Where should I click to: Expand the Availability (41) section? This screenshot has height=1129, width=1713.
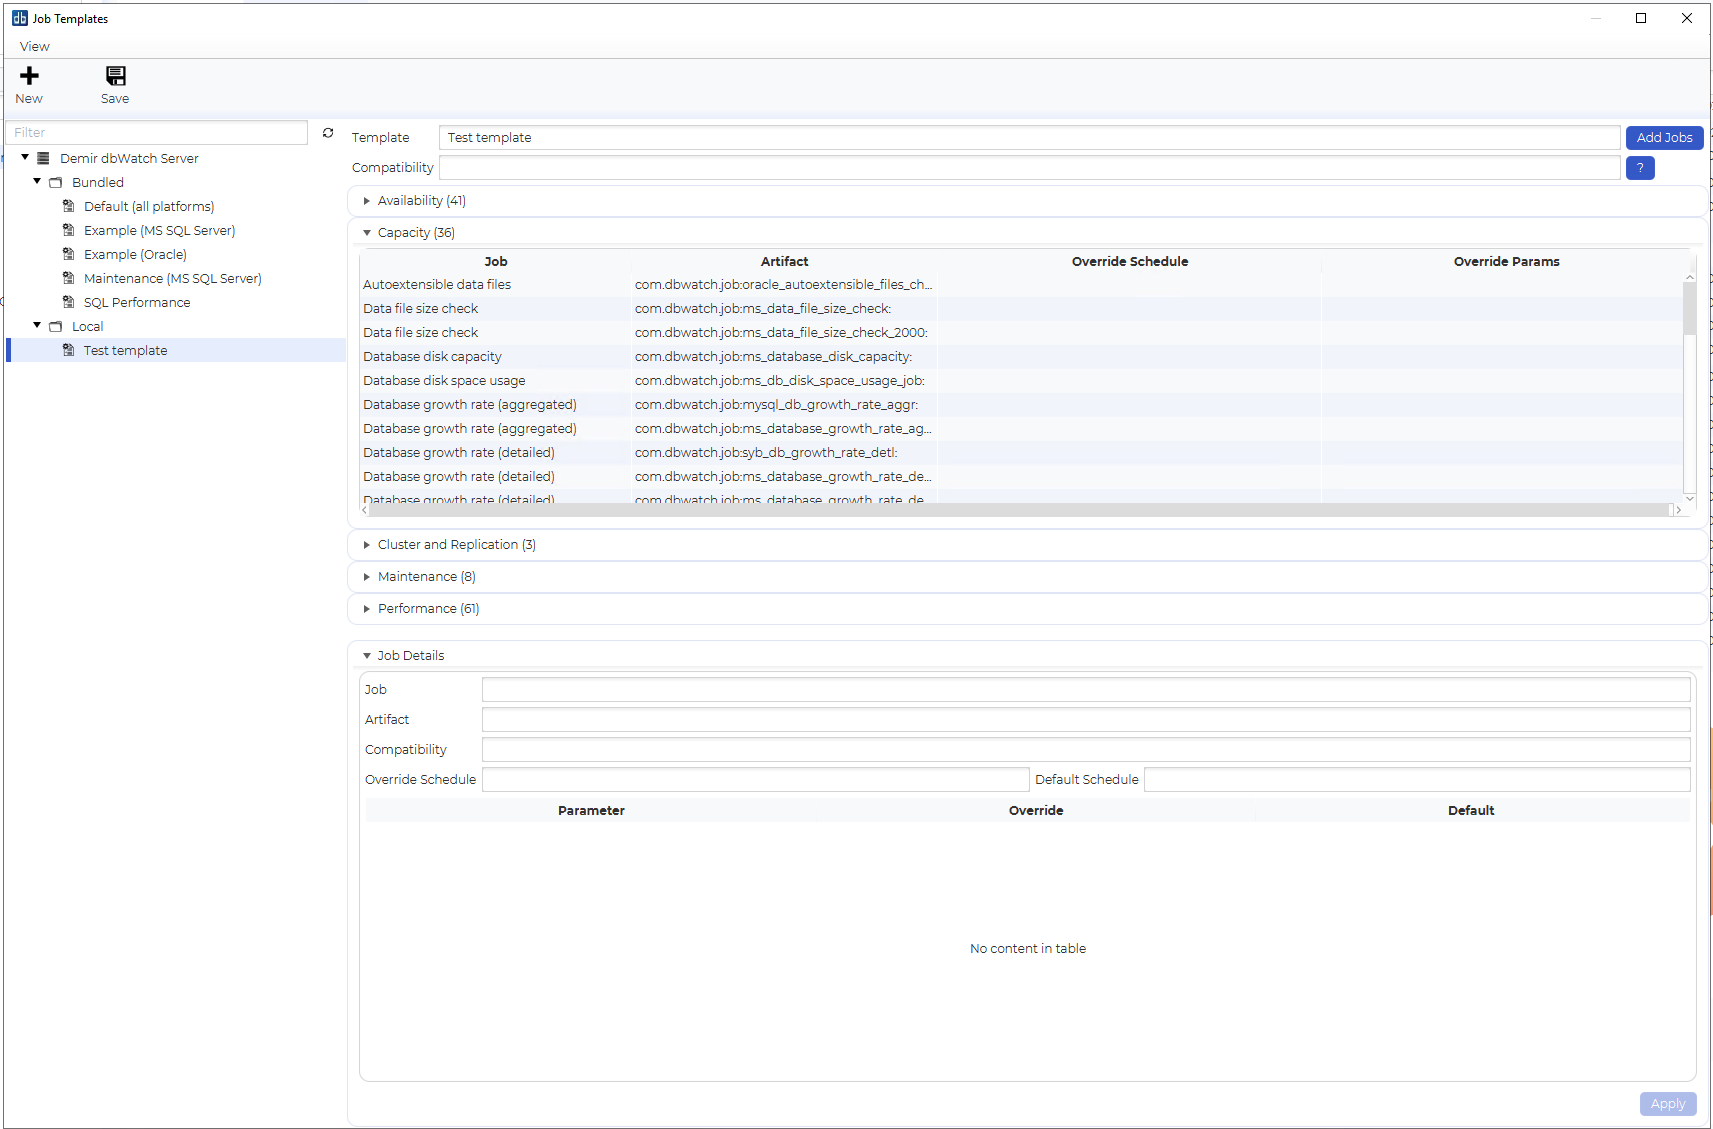[367, 201]
